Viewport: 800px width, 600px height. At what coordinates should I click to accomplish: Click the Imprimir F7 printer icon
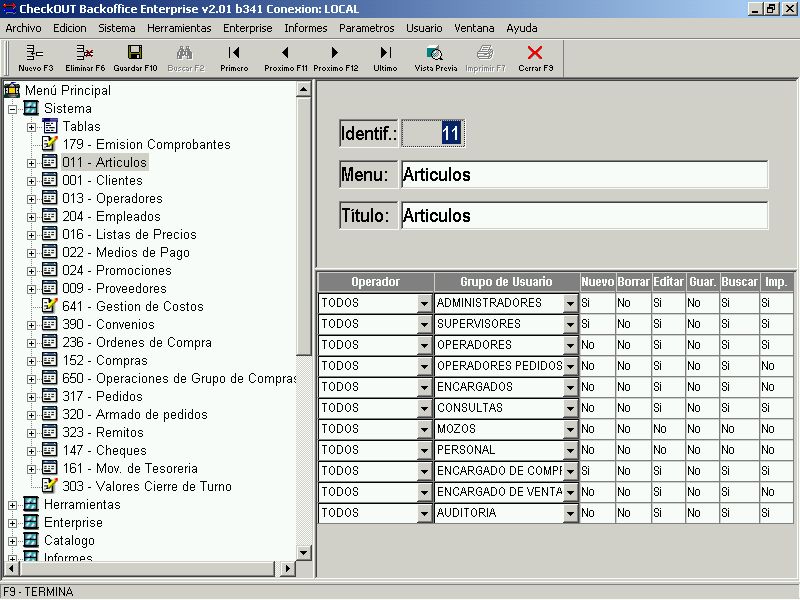point(485,53)
